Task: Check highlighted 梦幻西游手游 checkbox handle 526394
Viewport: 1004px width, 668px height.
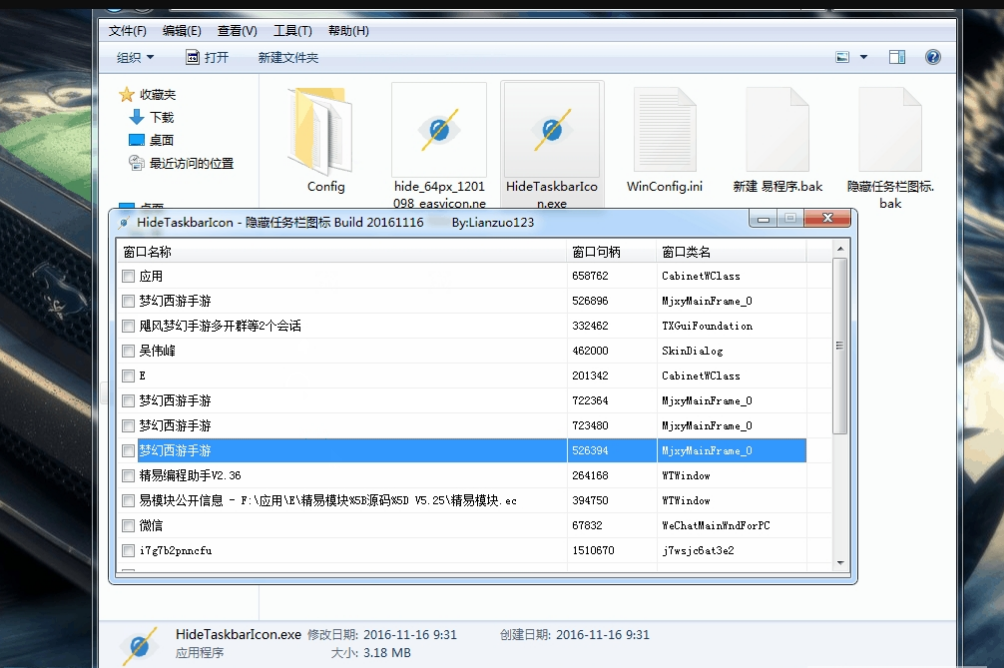Action: (x=128, y=451)
